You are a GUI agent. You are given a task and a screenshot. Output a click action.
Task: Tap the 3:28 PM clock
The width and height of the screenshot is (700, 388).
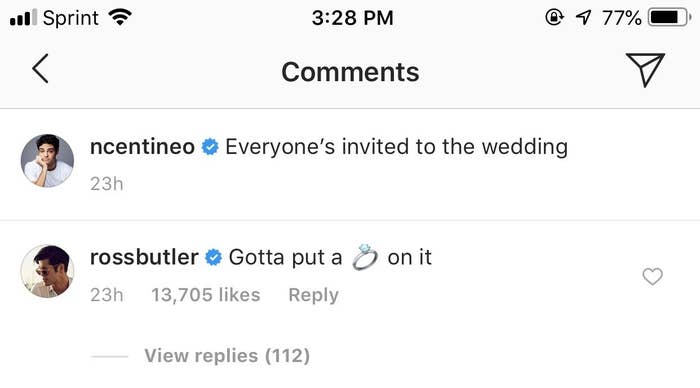coord(352,18)
